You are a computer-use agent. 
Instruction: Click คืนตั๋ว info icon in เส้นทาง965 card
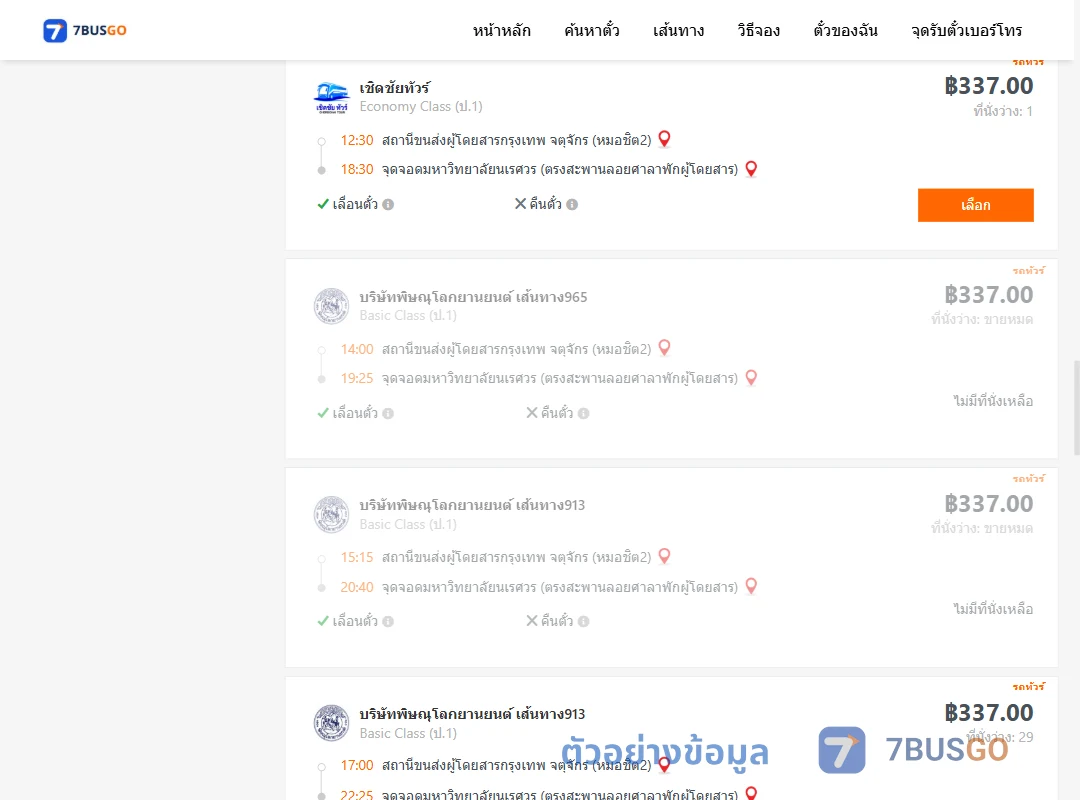pyautogui.click(x=583, y=413)
